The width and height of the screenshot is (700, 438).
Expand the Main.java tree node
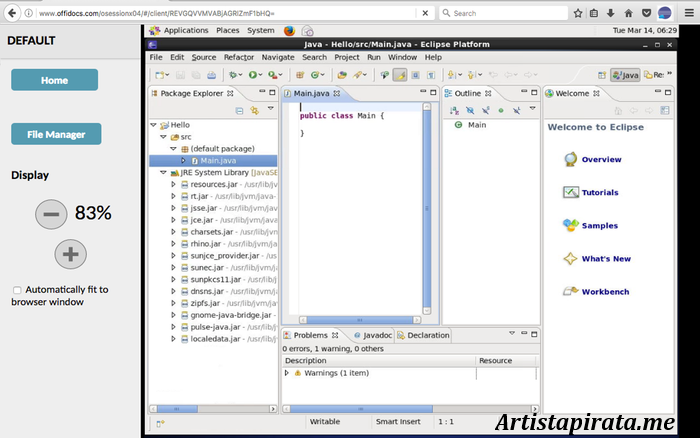pyautogui.click(x=183, y=161)
